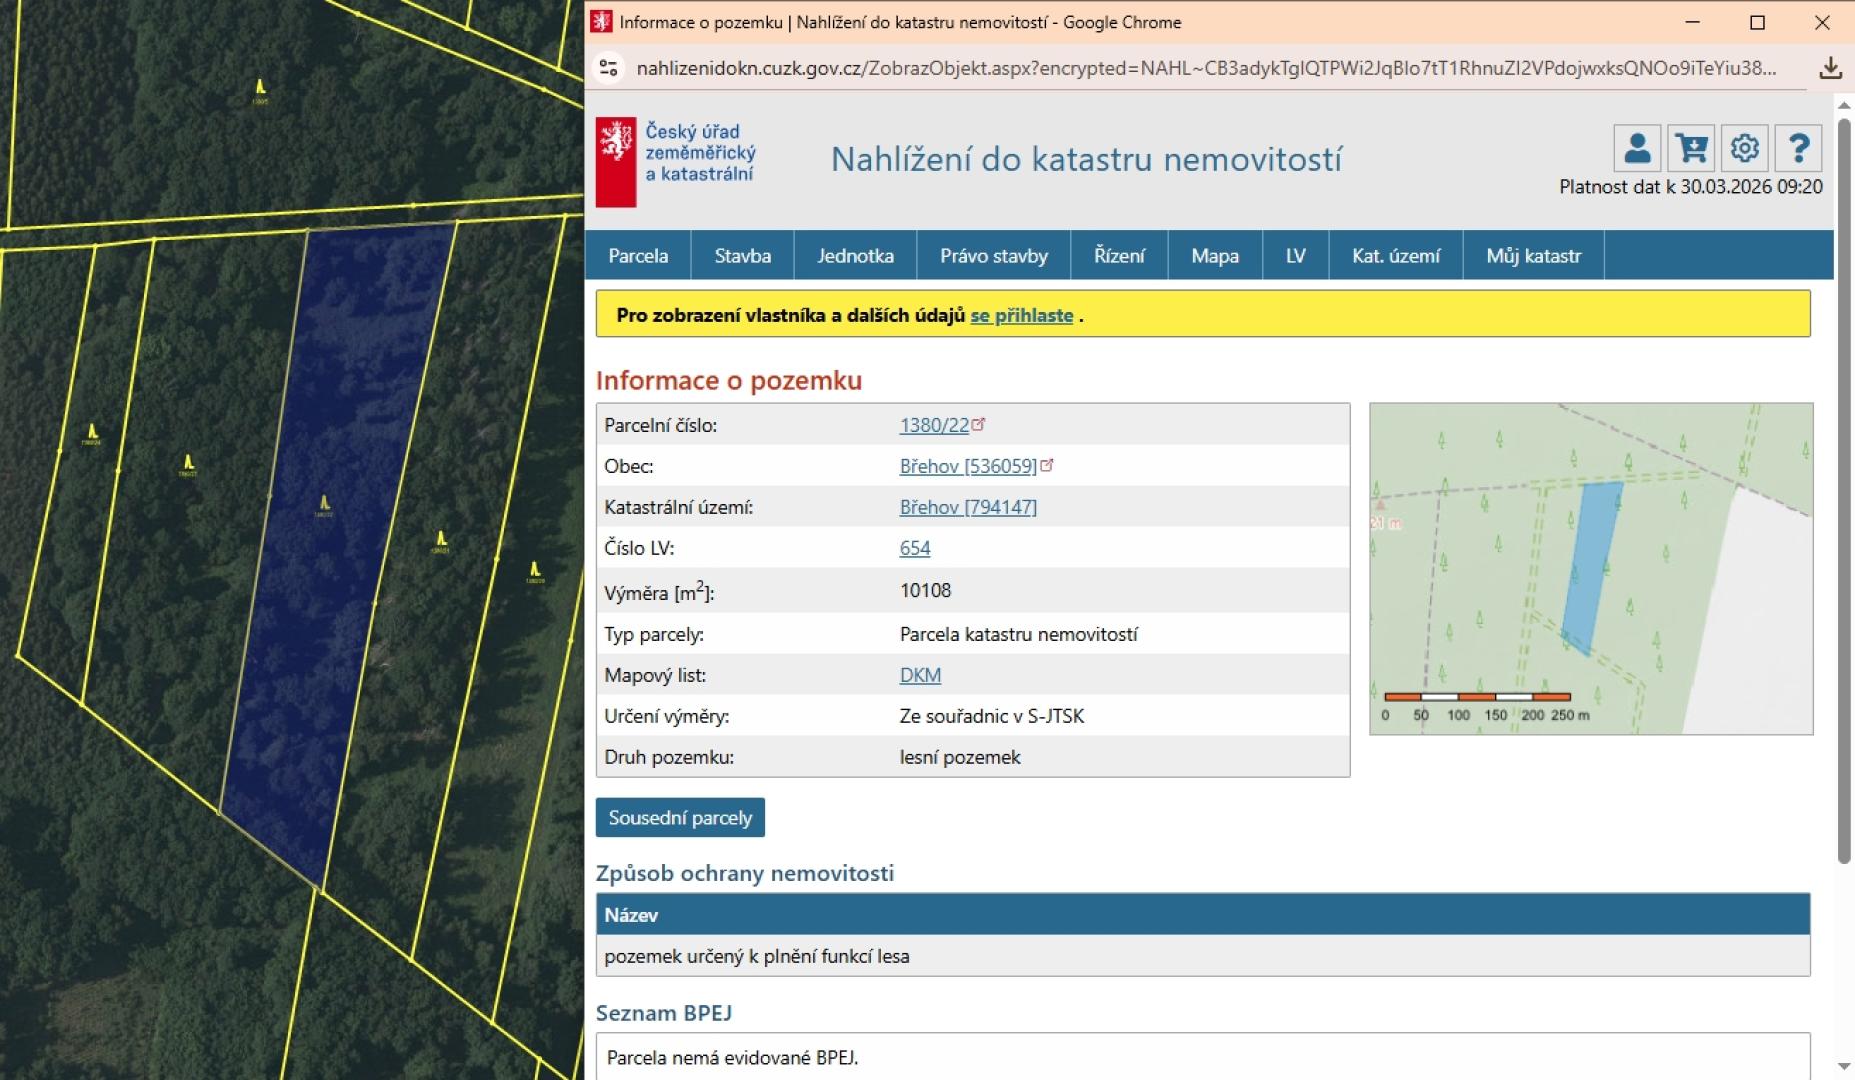
Task: Click external link icon next to 1380/22
Action: point(979,424)
